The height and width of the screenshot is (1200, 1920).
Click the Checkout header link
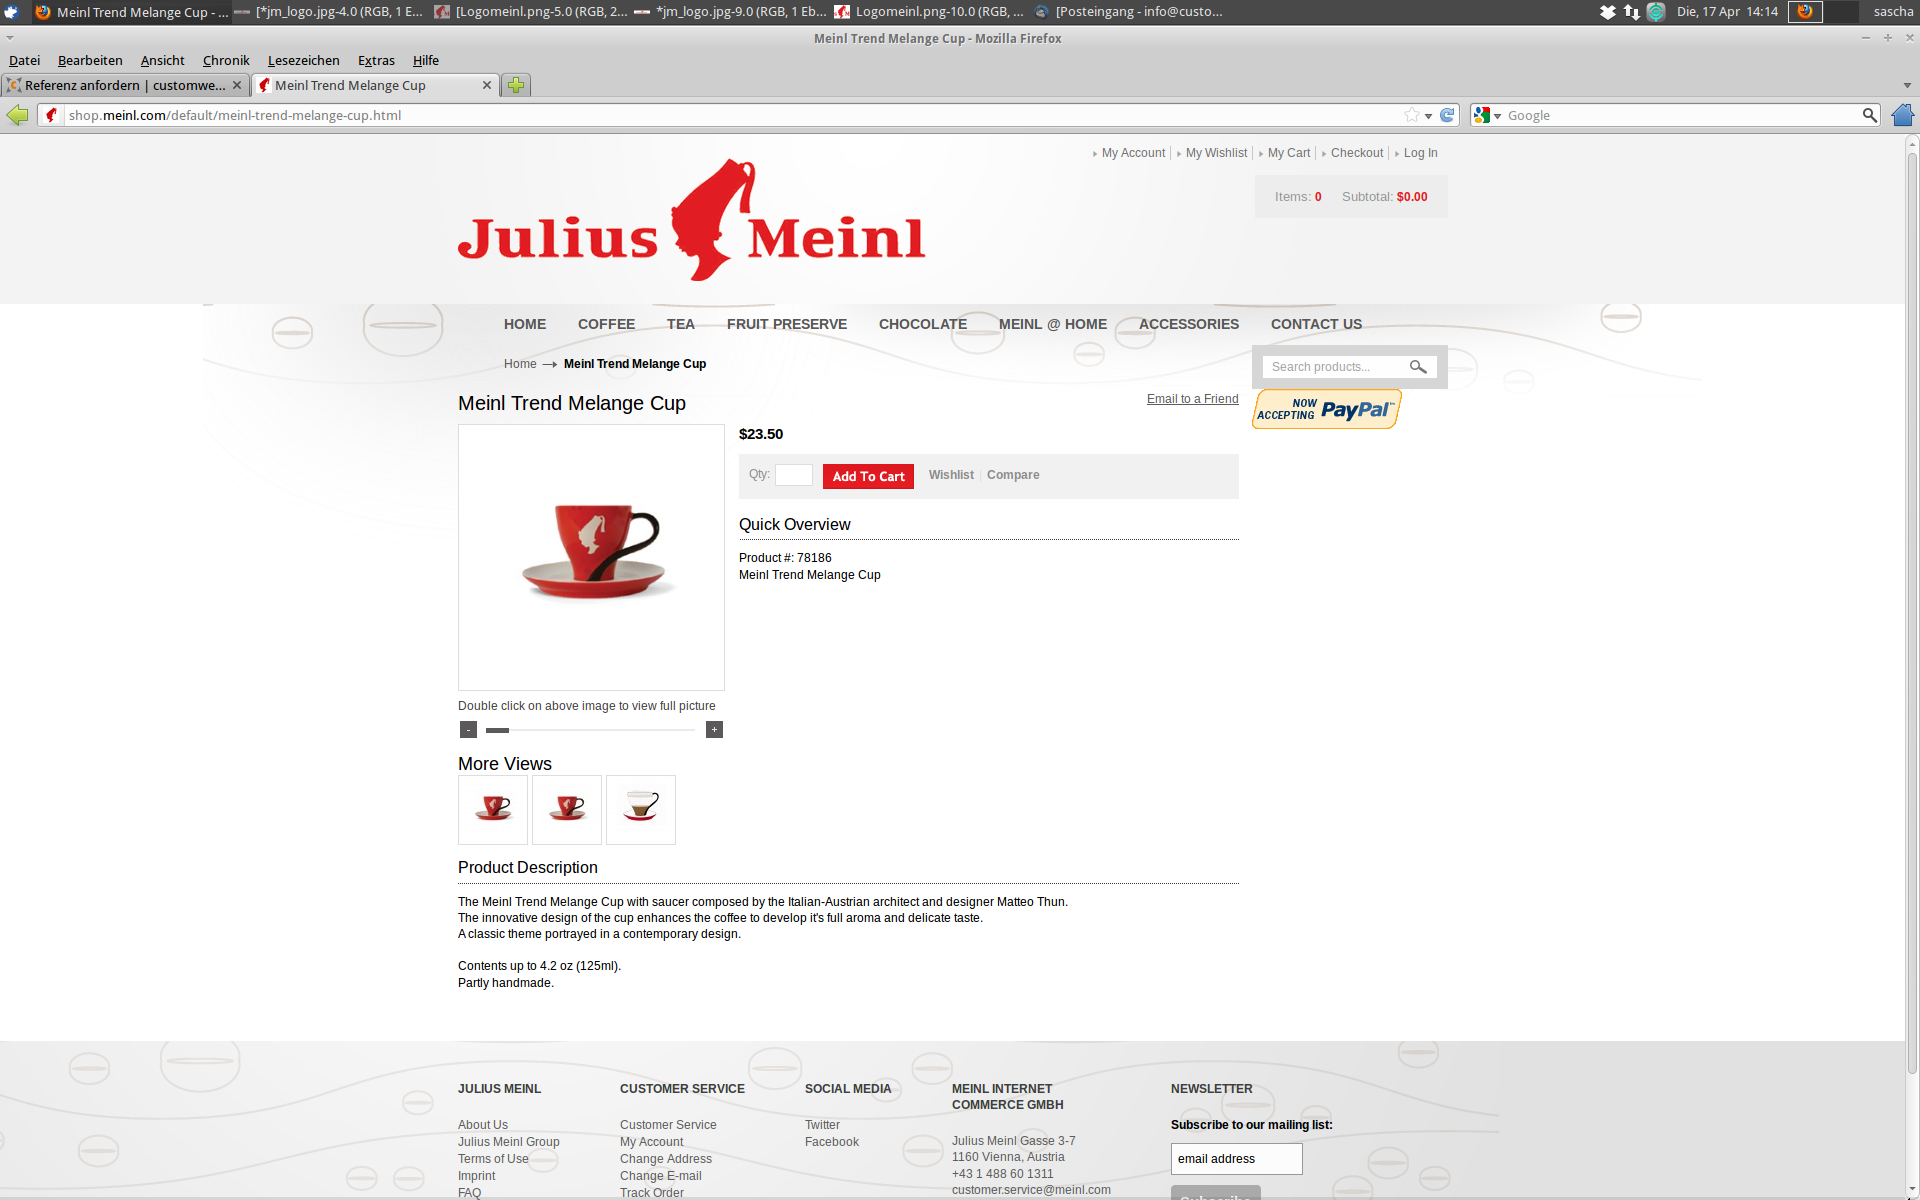[x=1357, y=153]
